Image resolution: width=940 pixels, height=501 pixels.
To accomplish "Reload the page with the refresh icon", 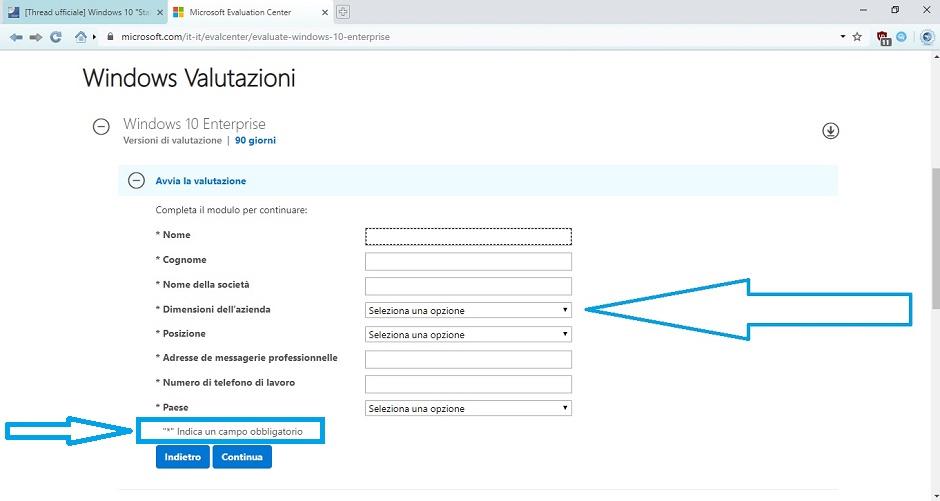I will click(56, 37).
